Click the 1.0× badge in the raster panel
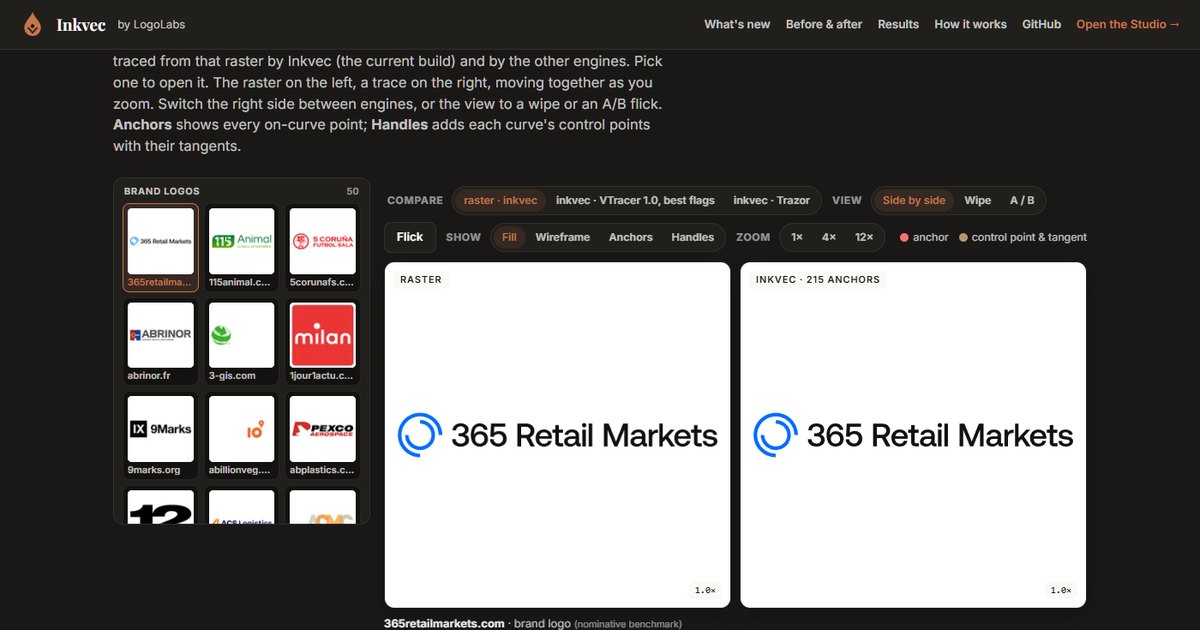Screen dimensions: 1200x630 pyautogui.click(x=705, y=590)
